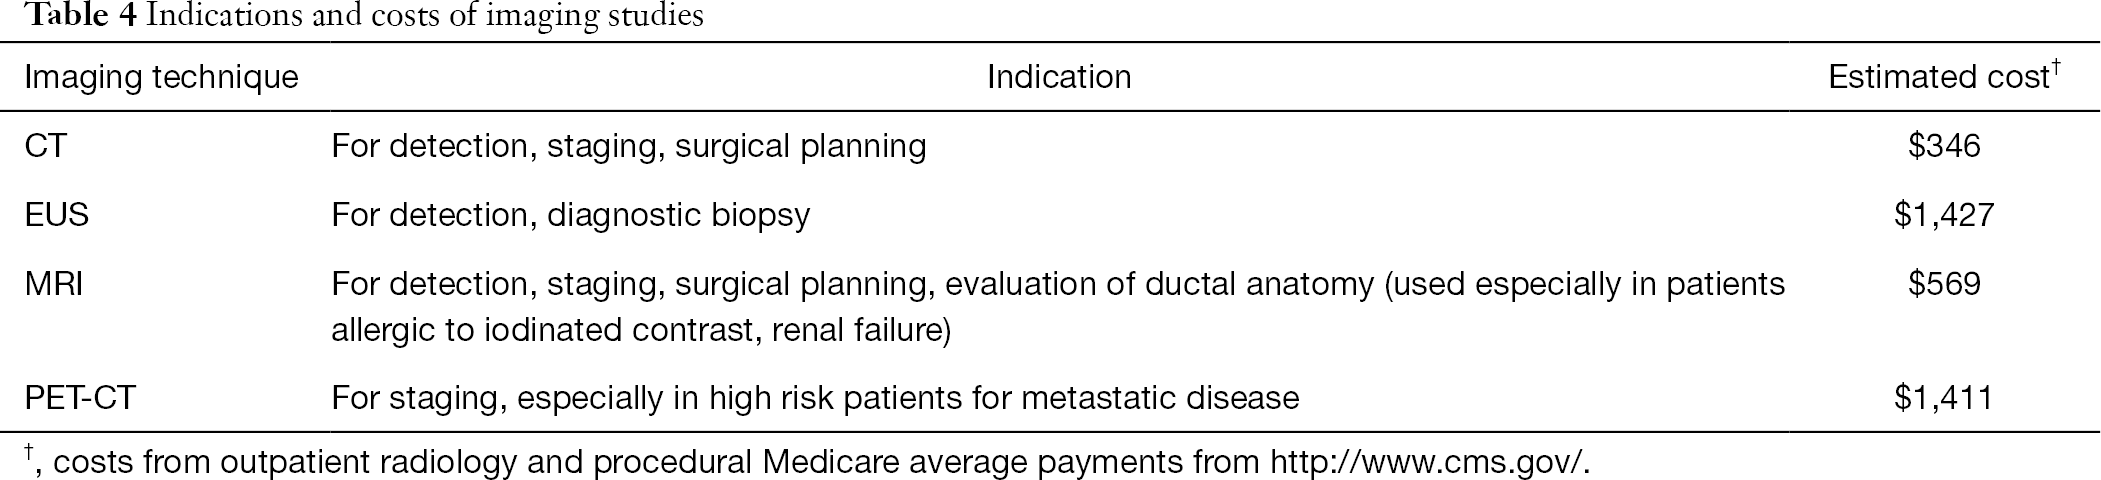Select the Indication column header
The image size is (2101, 480).
tap(1059, 77)
